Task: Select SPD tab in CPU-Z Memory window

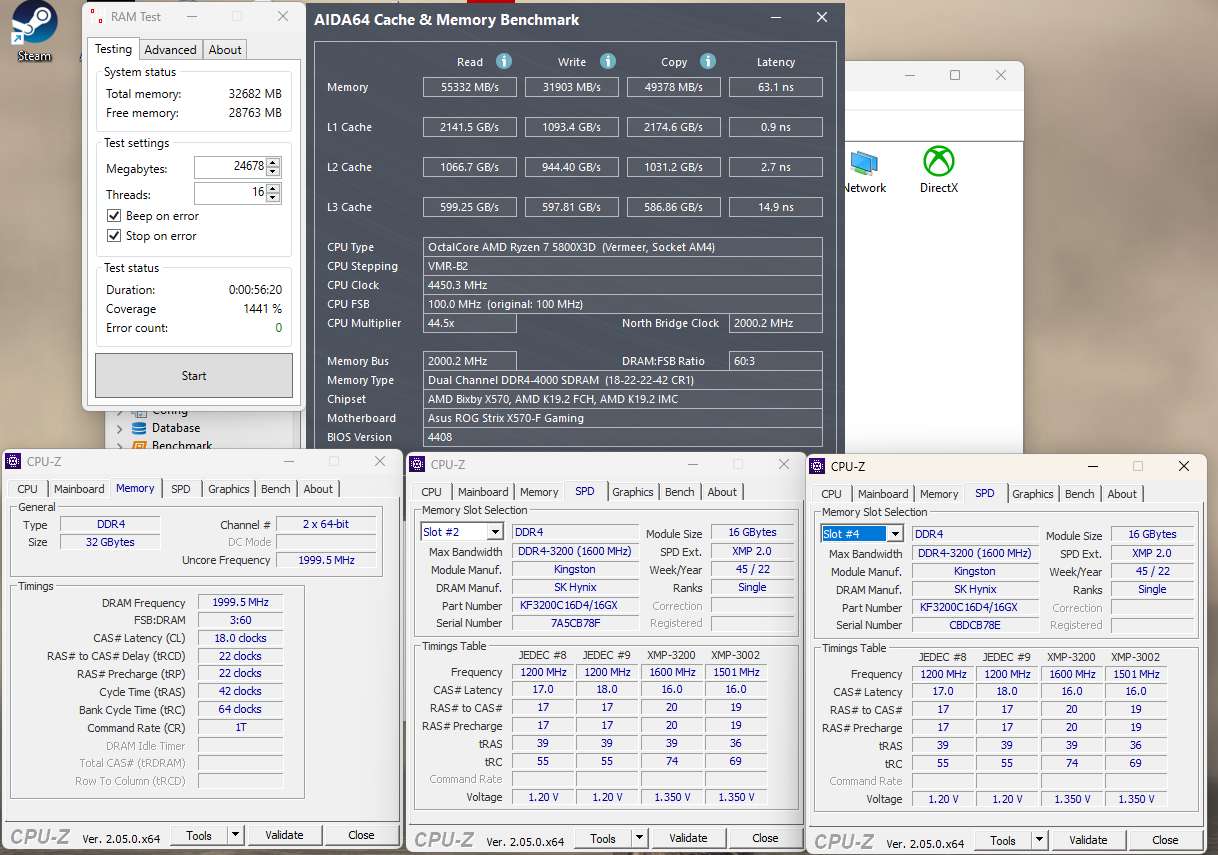Action: pyautogui.click(x=180, y=489)
